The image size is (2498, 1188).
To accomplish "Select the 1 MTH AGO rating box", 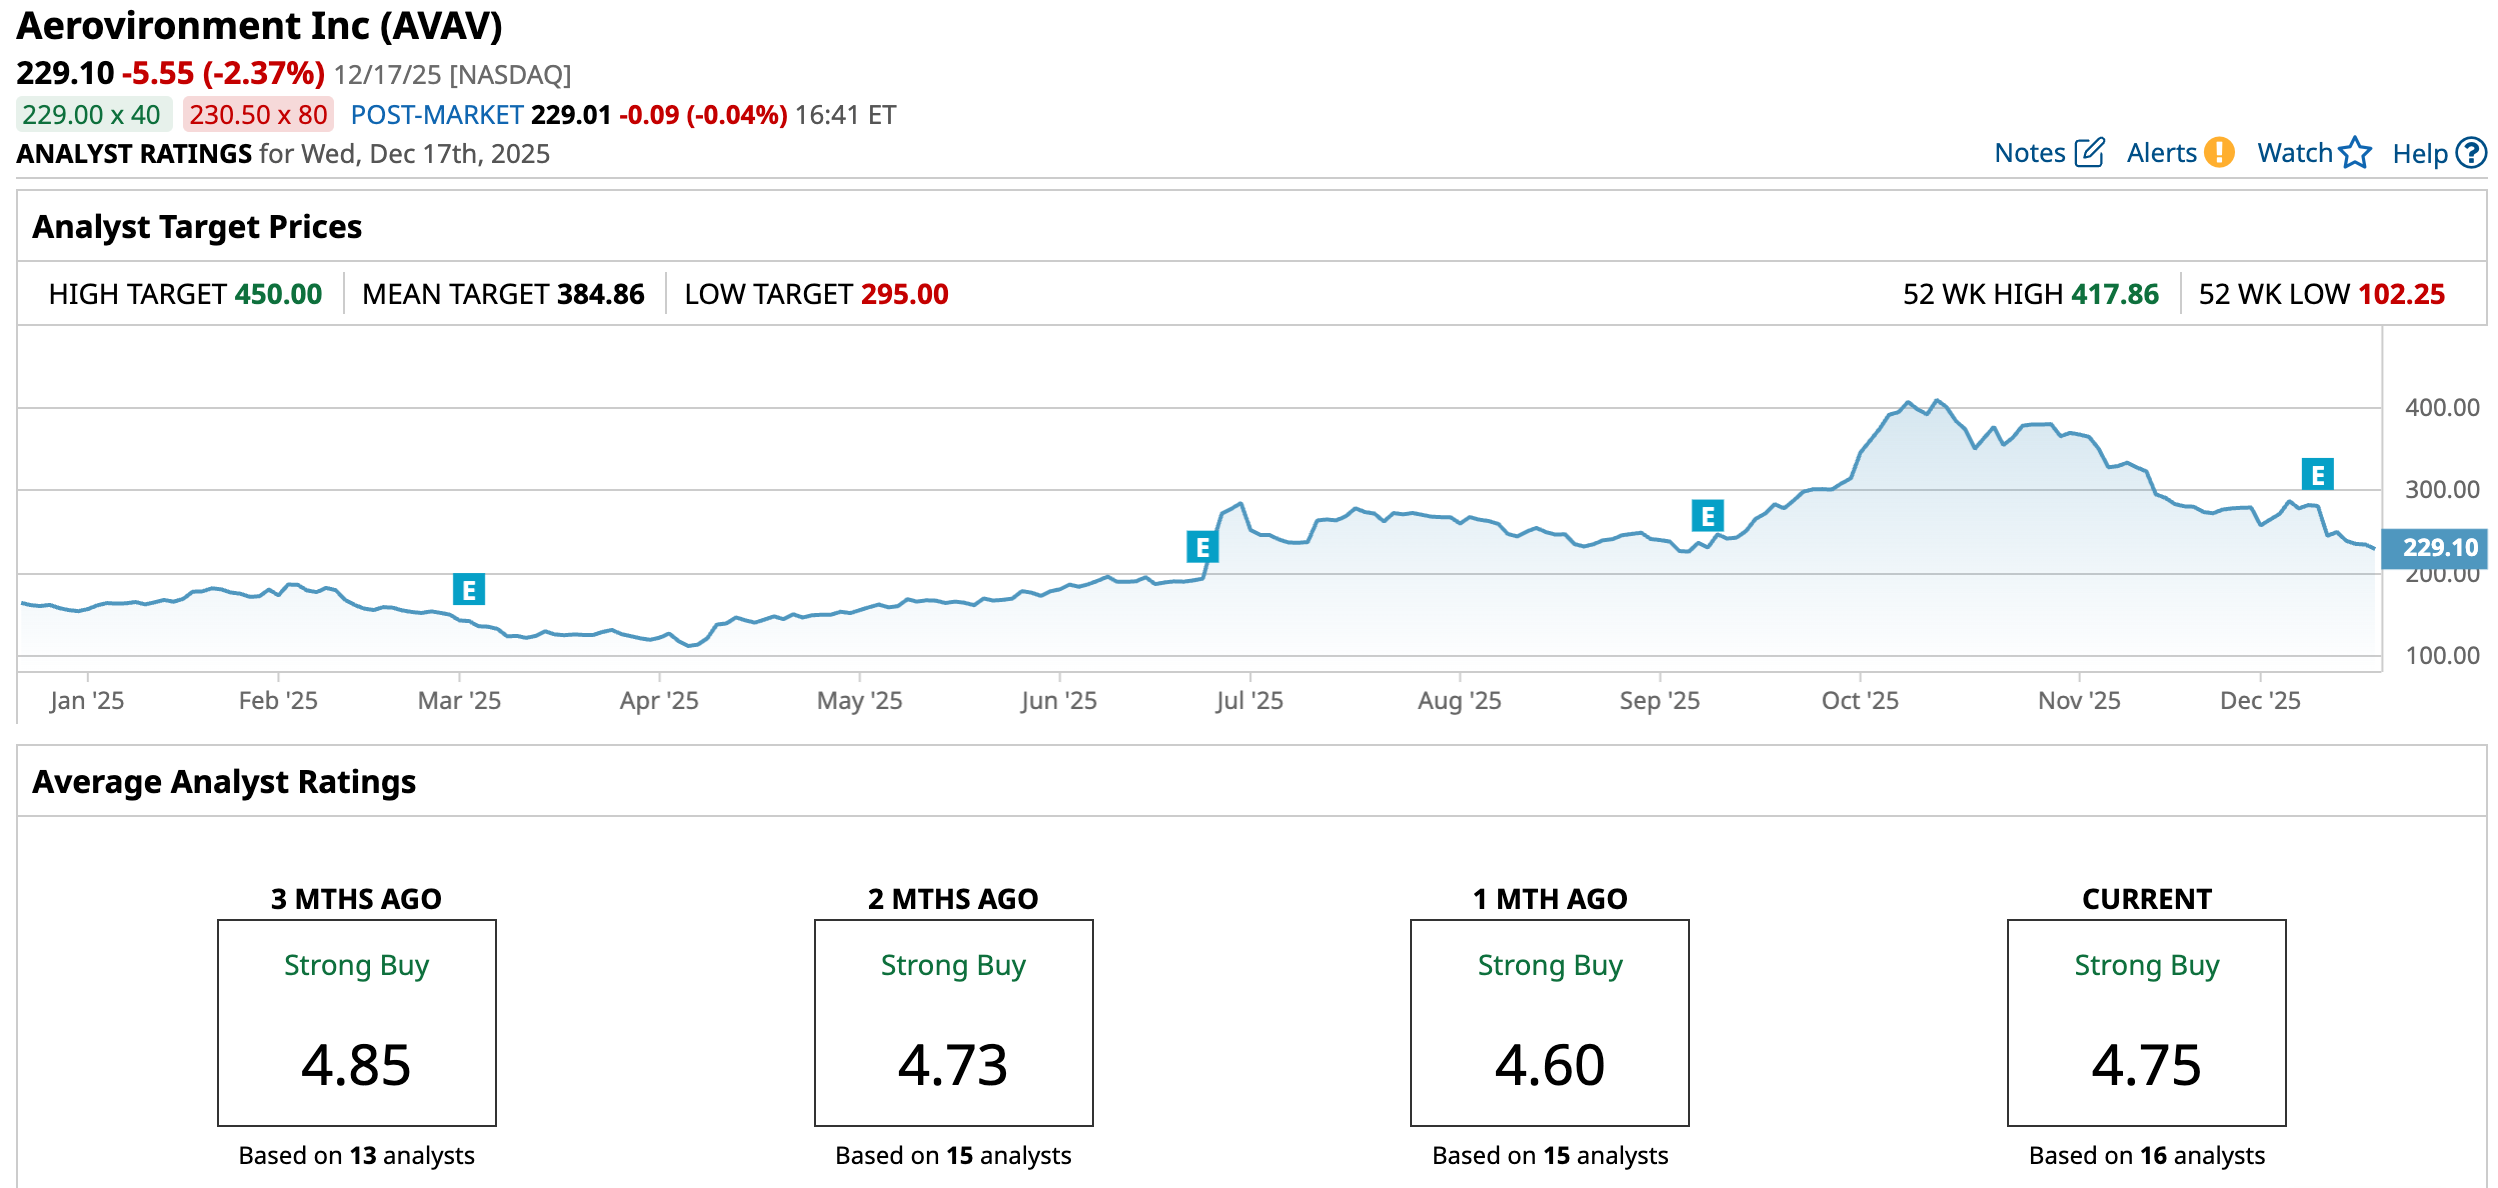I will tap(1549, 1022).
